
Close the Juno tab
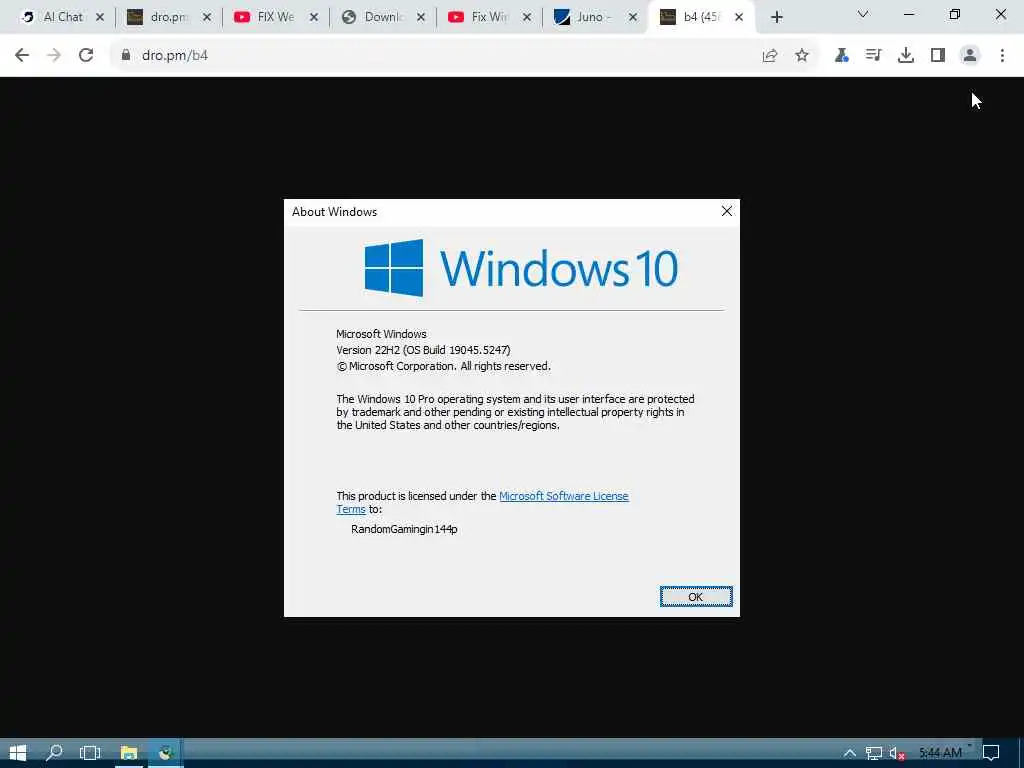pyautogui.click(x=633, y=18)
